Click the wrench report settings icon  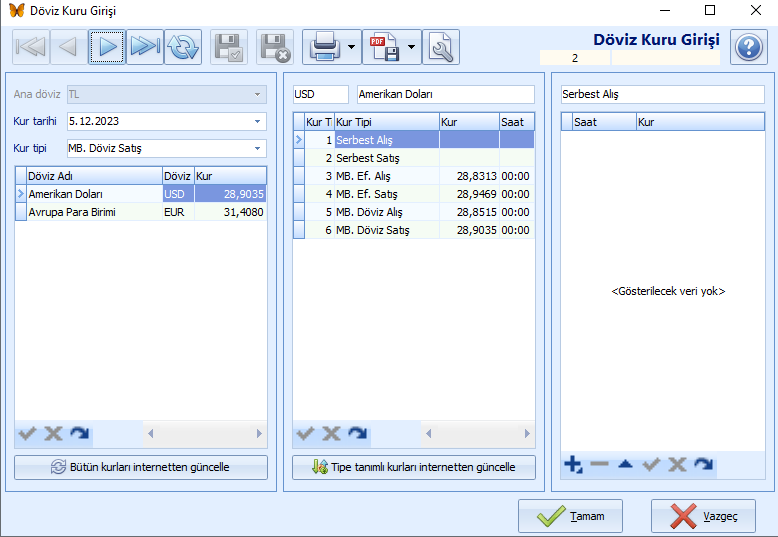[x=441, y=47]
